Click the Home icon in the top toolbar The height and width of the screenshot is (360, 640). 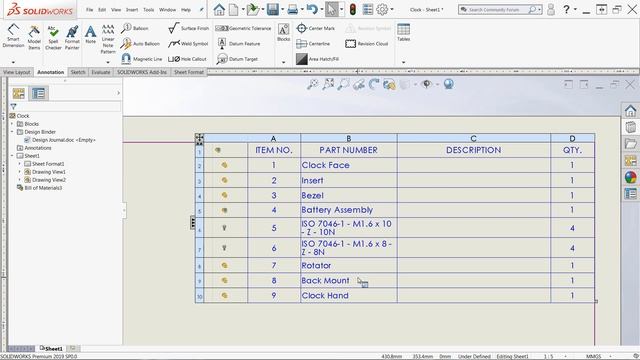point(219,9)
